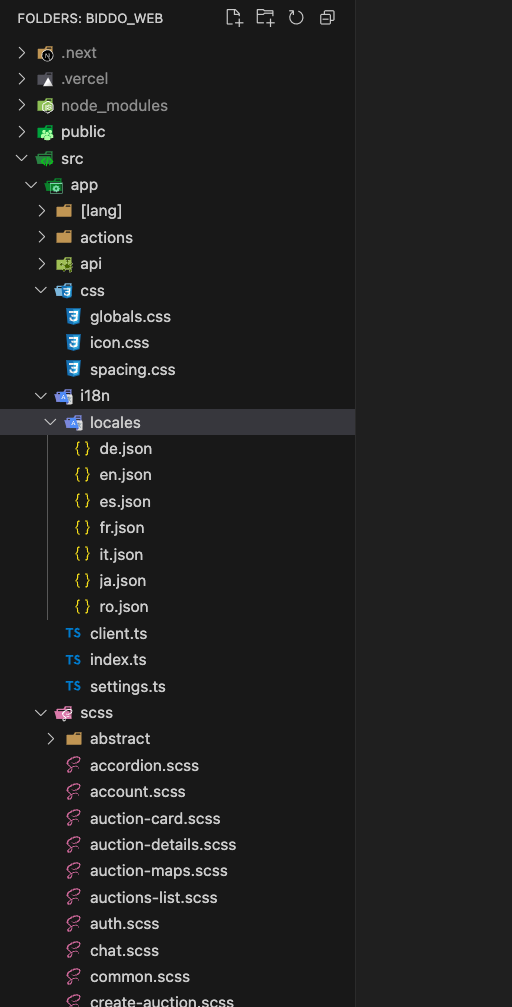512x1007 pixels.
Task: Open the ja.json locale file
Action: pos(122,581)
